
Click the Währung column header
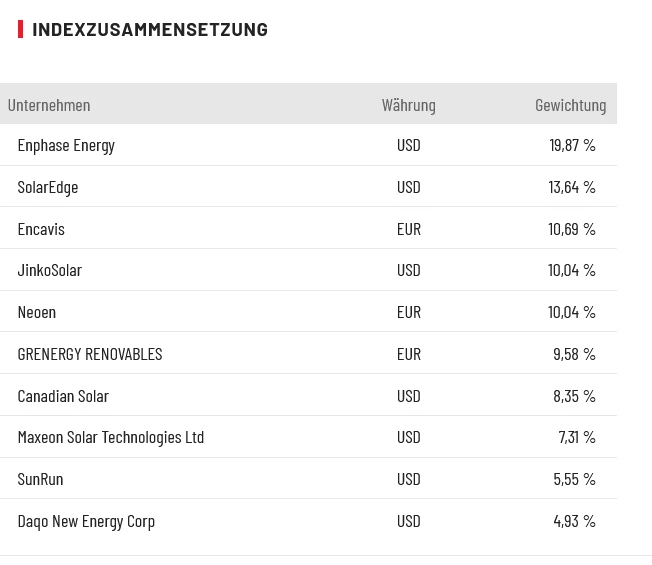coord(408,105)
